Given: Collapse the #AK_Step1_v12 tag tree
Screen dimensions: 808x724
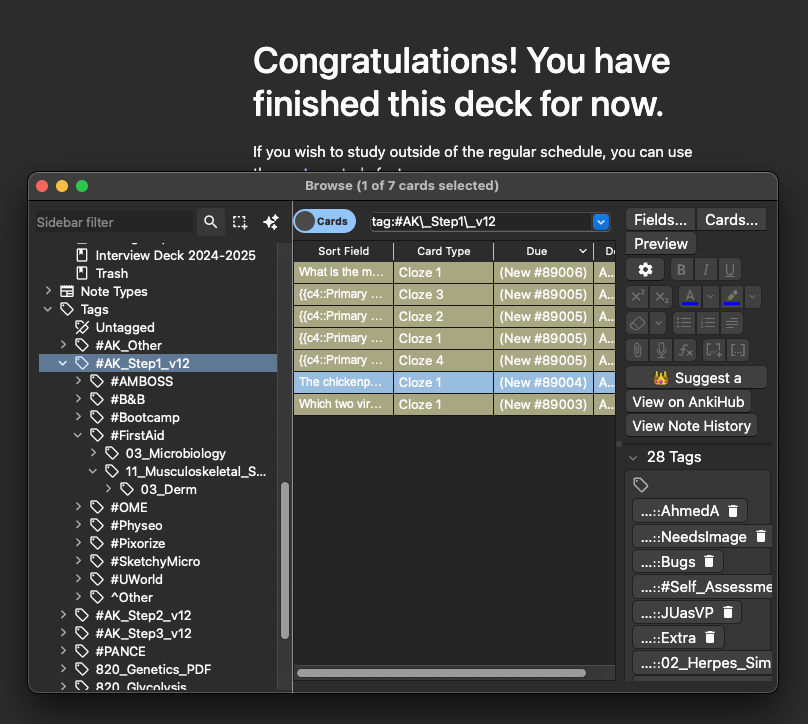Looking at the screenshot, I should coord(63,364).
